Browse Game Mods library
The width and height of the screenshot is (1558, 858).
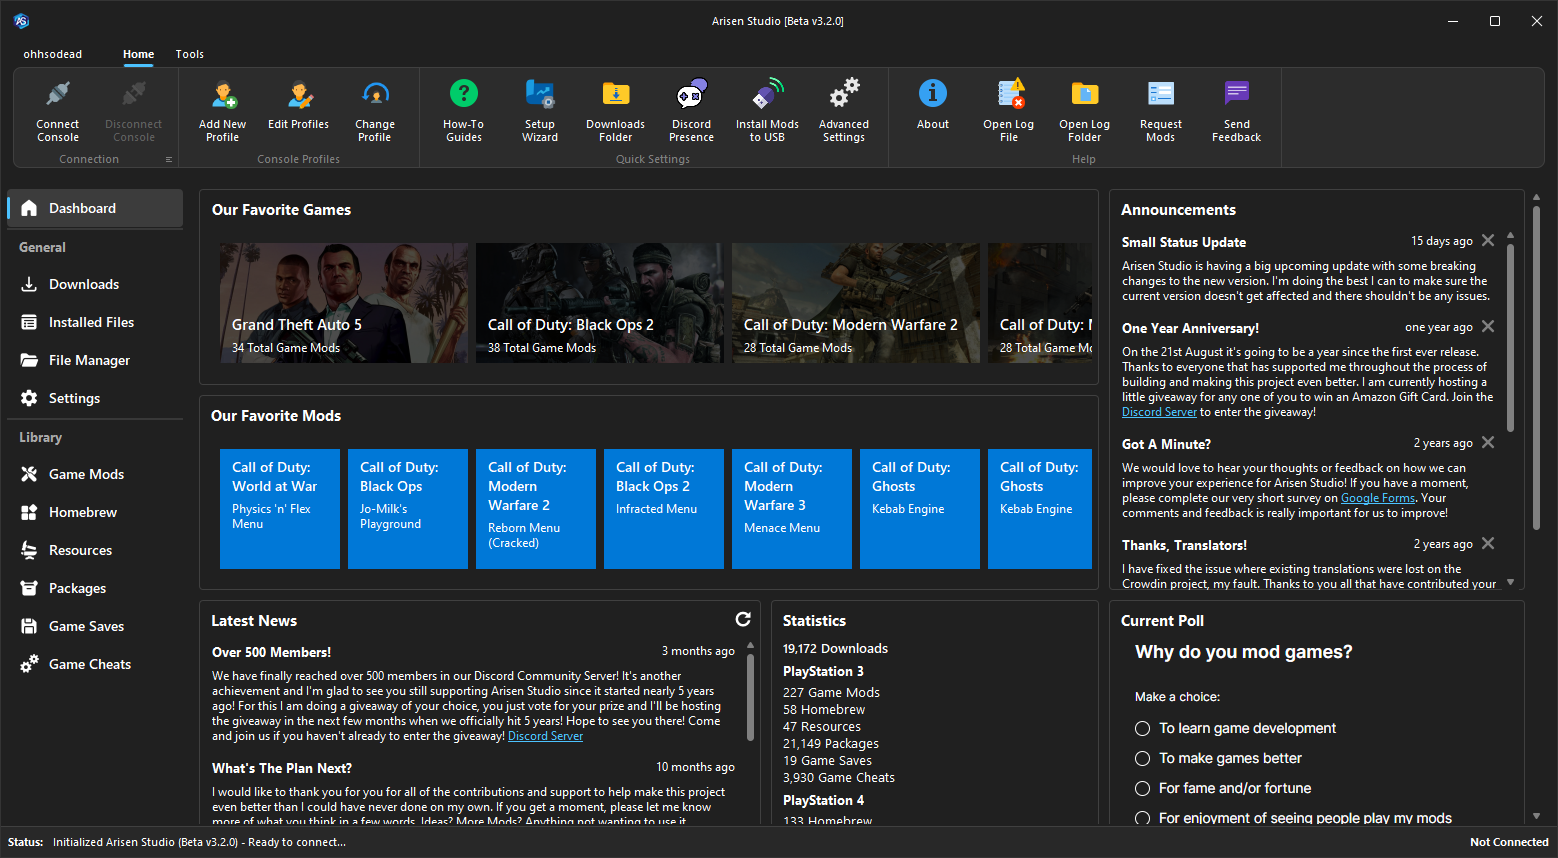(95, 474)
